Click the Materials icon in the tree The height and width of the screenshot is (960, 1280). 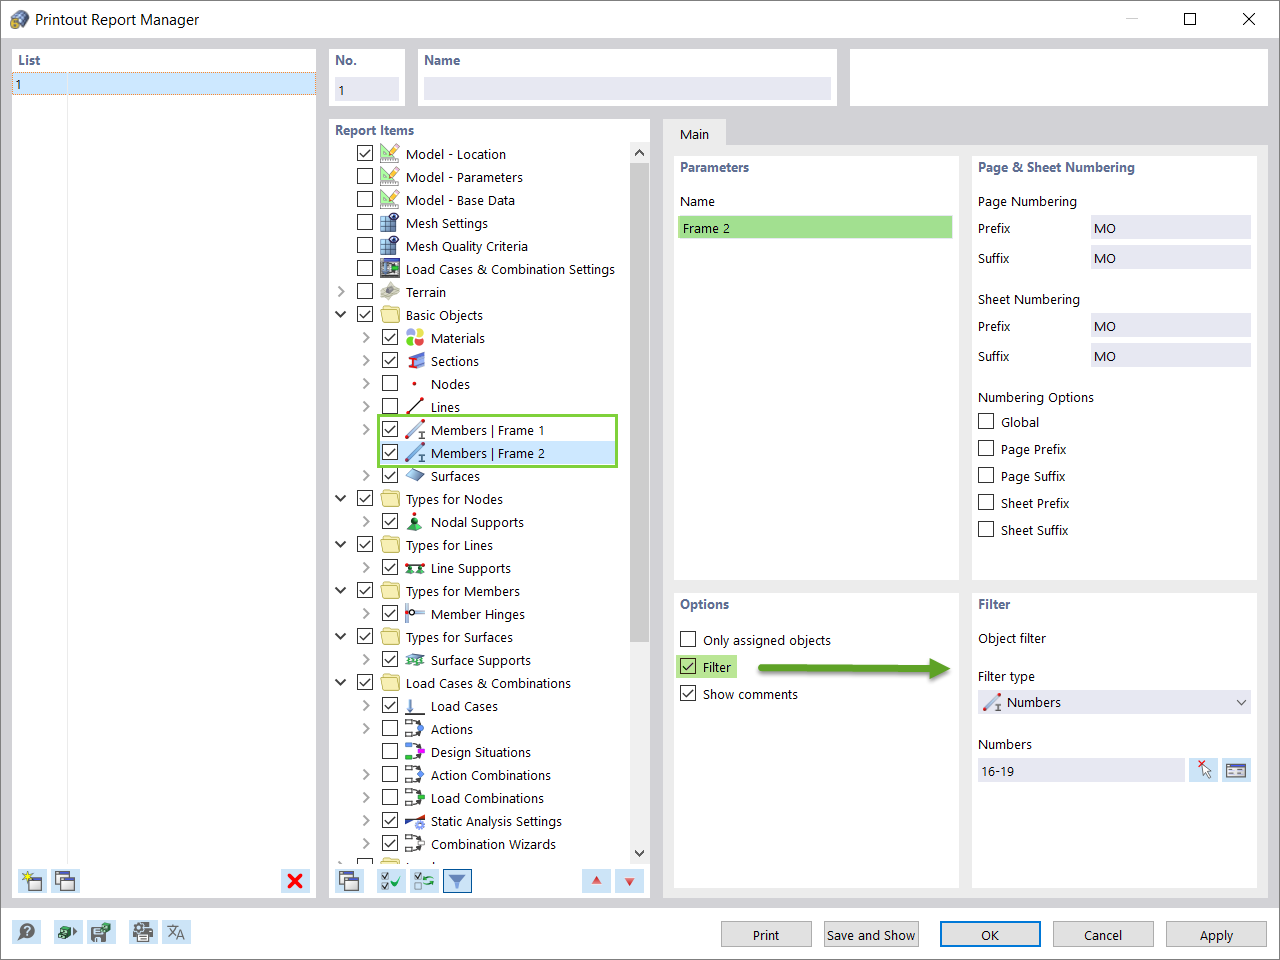click(415, 338)
